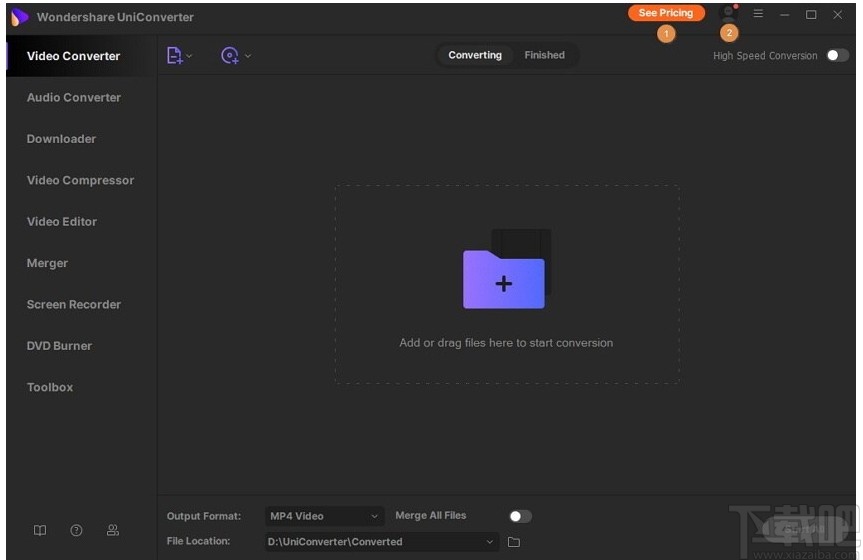Click the See Pricing button
Screen dimensions: 863x560
click(666, 13)
